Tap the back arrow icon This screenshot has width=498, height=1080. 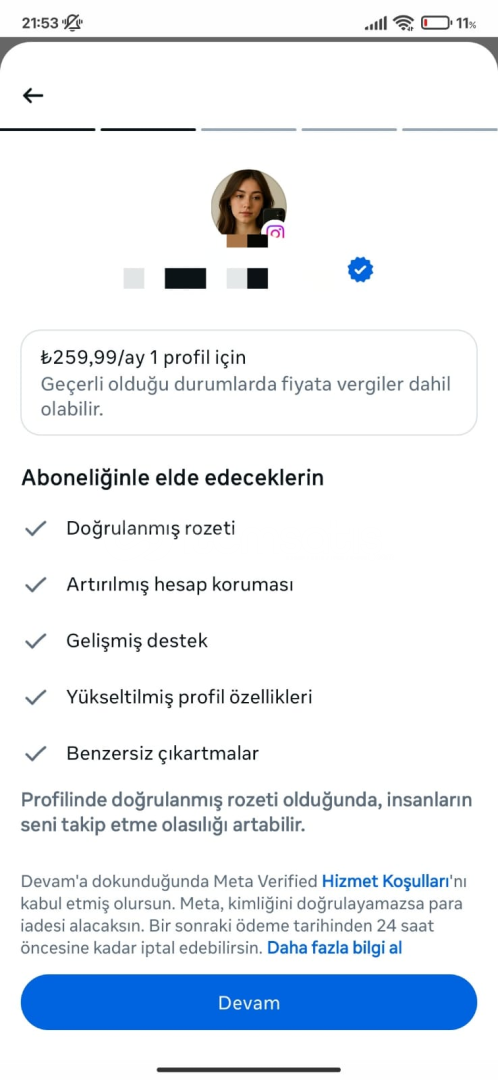coord(33,95)
